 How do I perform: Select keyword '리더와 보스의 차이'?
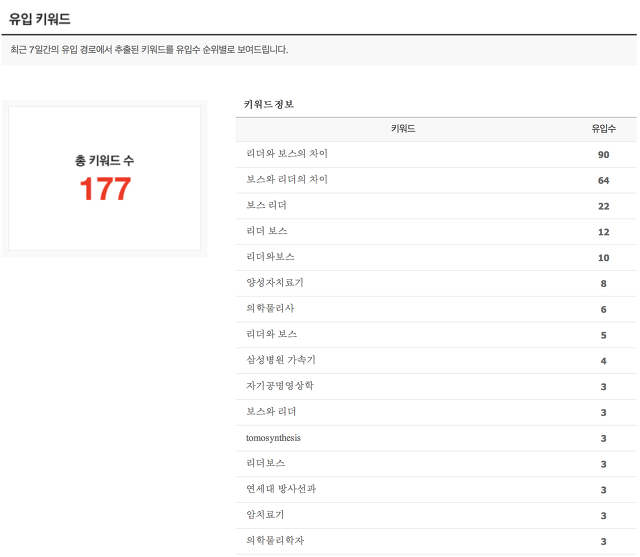[287, 153]
